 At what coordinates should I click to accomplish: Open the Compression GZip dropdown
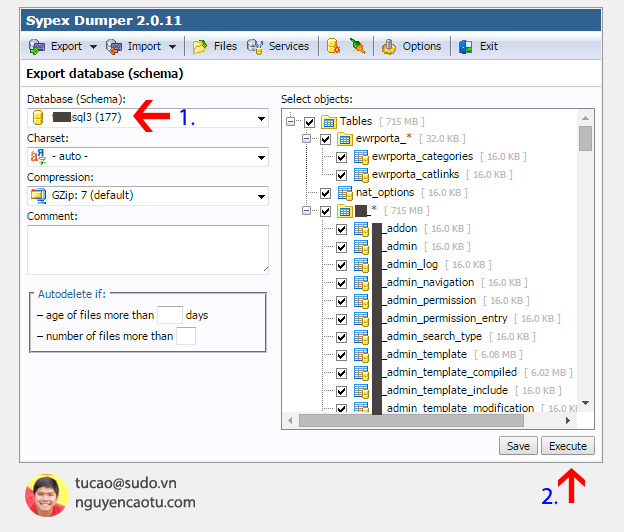pyautogui.click(x=148, y=196)
